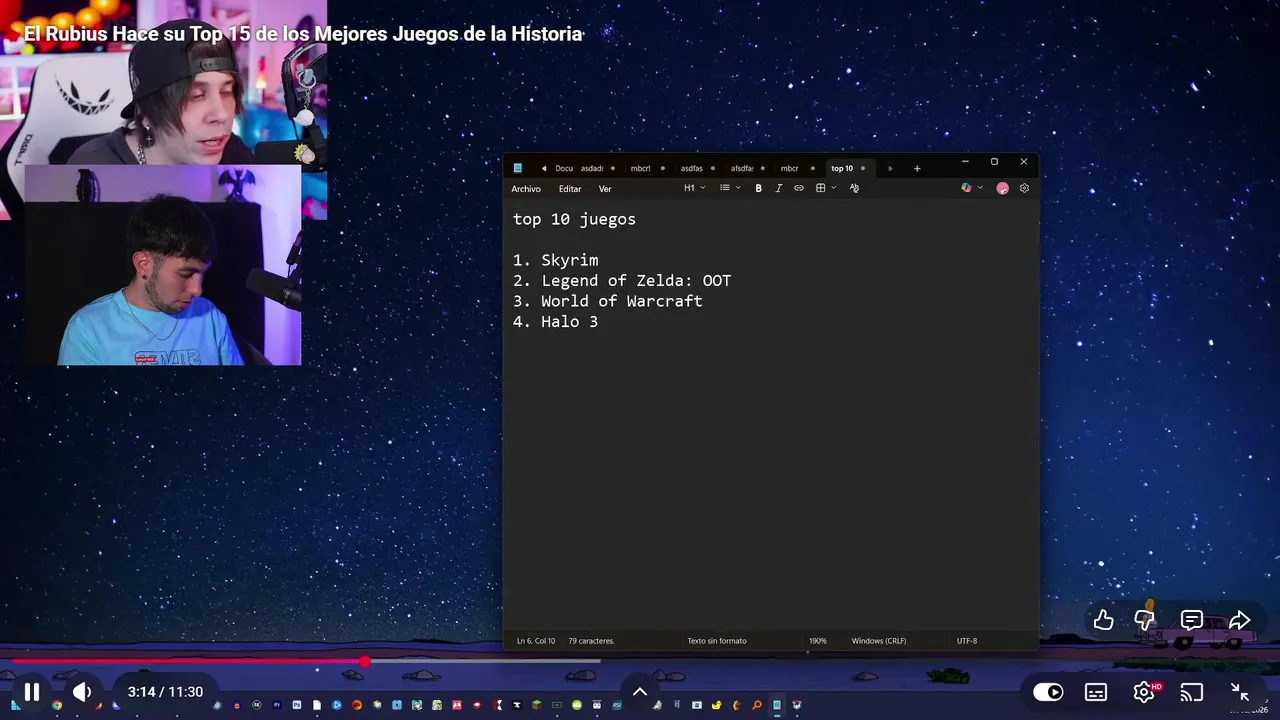Exit fullscreen mode

click(x=1240, y=692)
